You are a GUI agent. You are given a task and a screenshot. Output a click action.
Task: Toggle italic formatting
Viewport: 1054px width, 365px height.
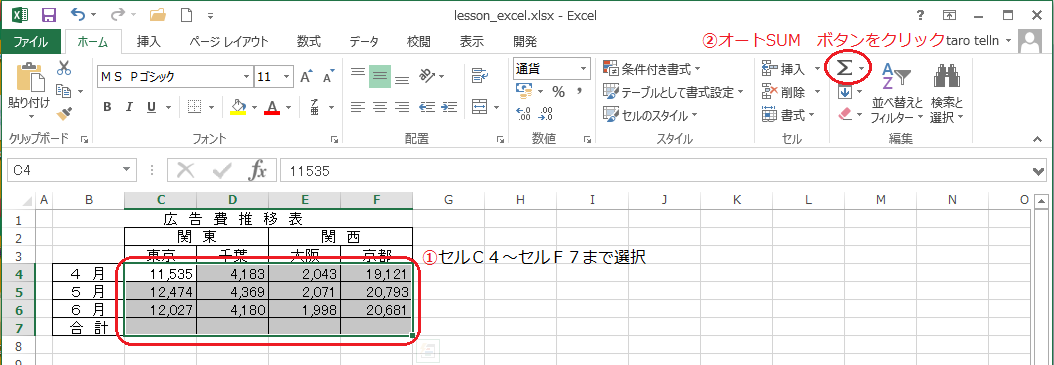(129, 107)
